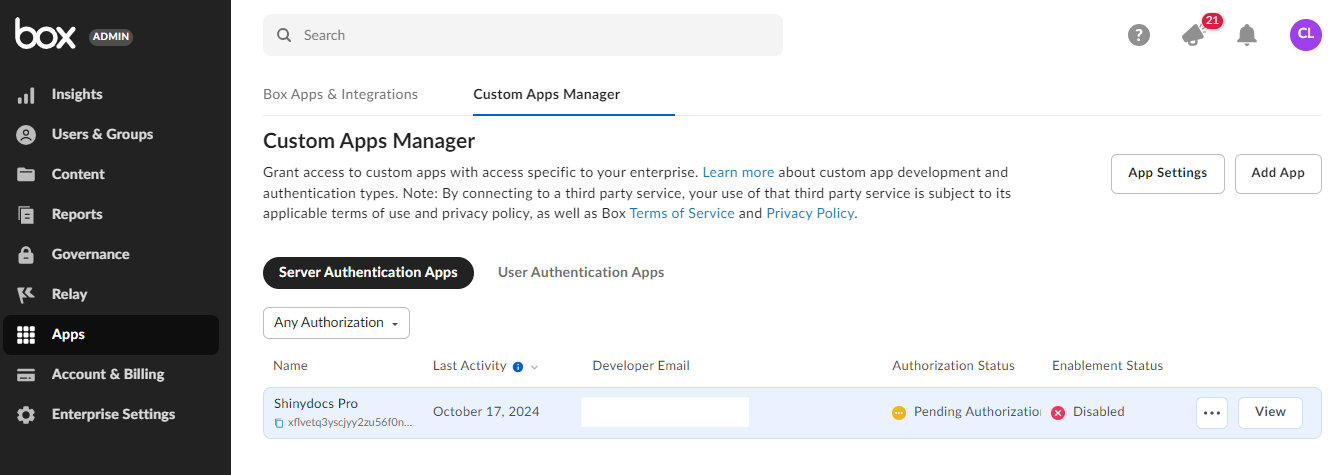Select Server Authentication Apps toggle
The image size is (1340, 475).
tap(368, 272)
